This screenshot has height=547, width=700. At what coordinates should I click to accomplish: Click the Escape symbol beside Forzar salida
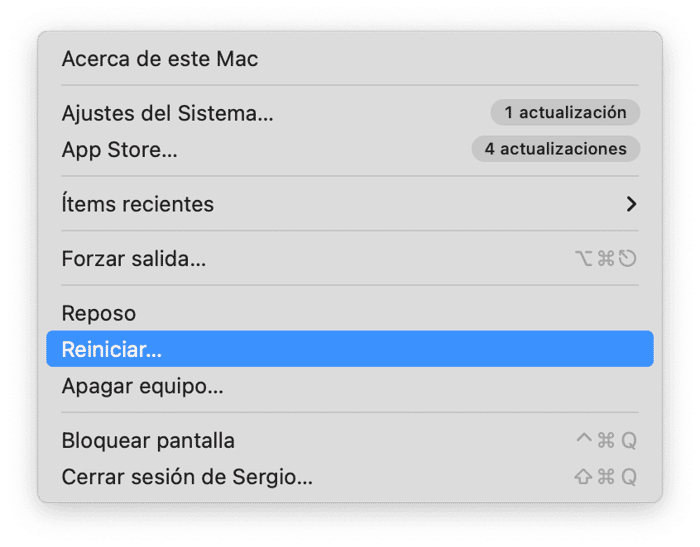(628, 259)
